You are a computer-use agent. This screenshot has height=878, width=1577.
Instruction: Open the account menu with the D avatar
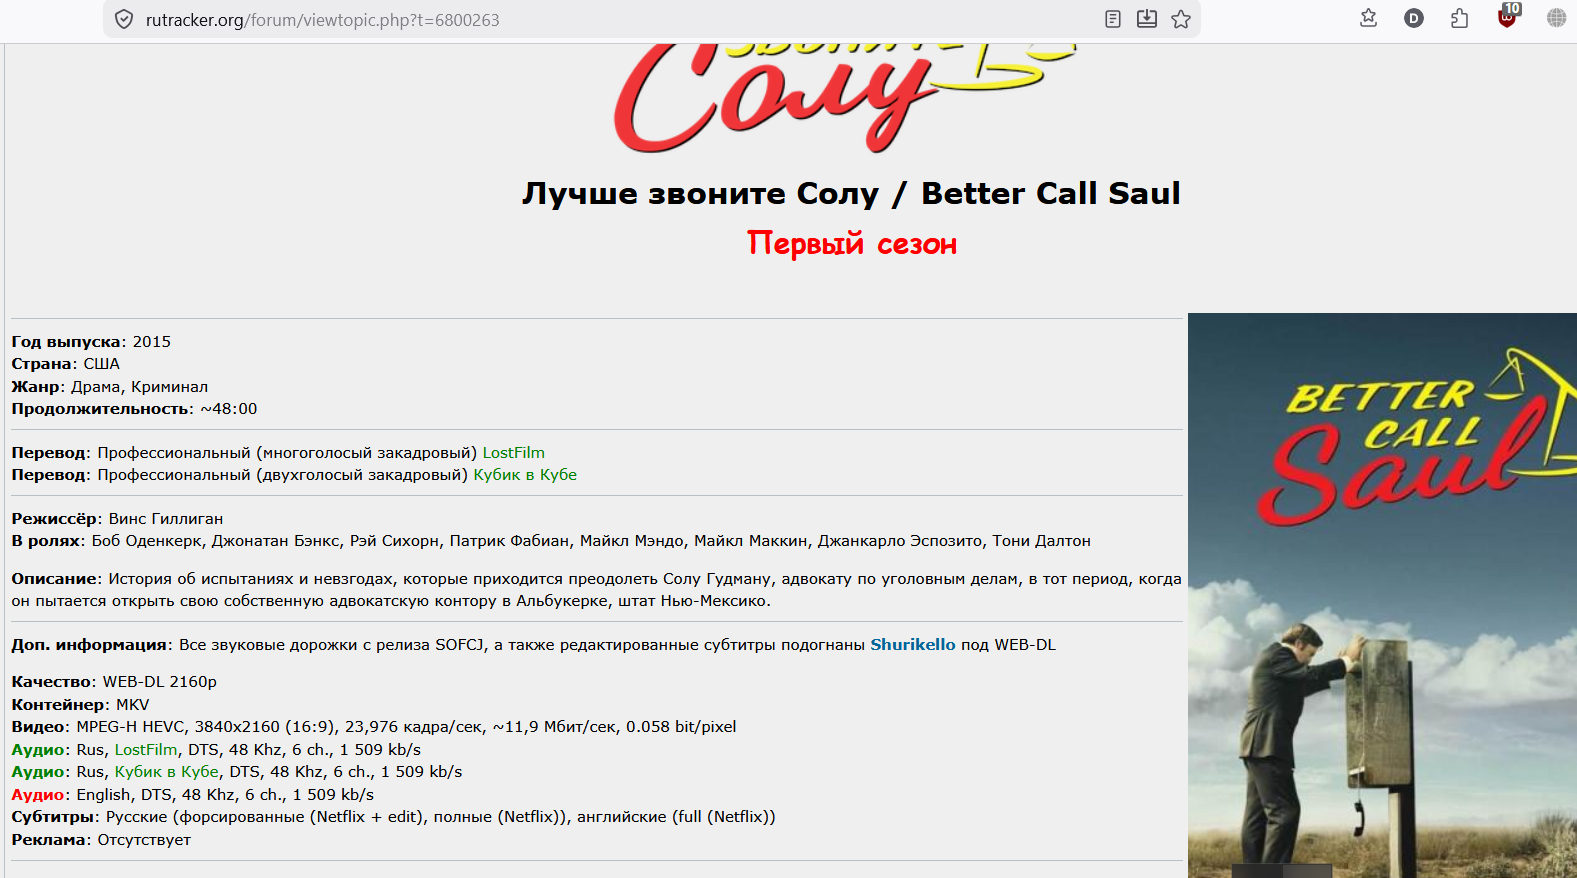1414,18
